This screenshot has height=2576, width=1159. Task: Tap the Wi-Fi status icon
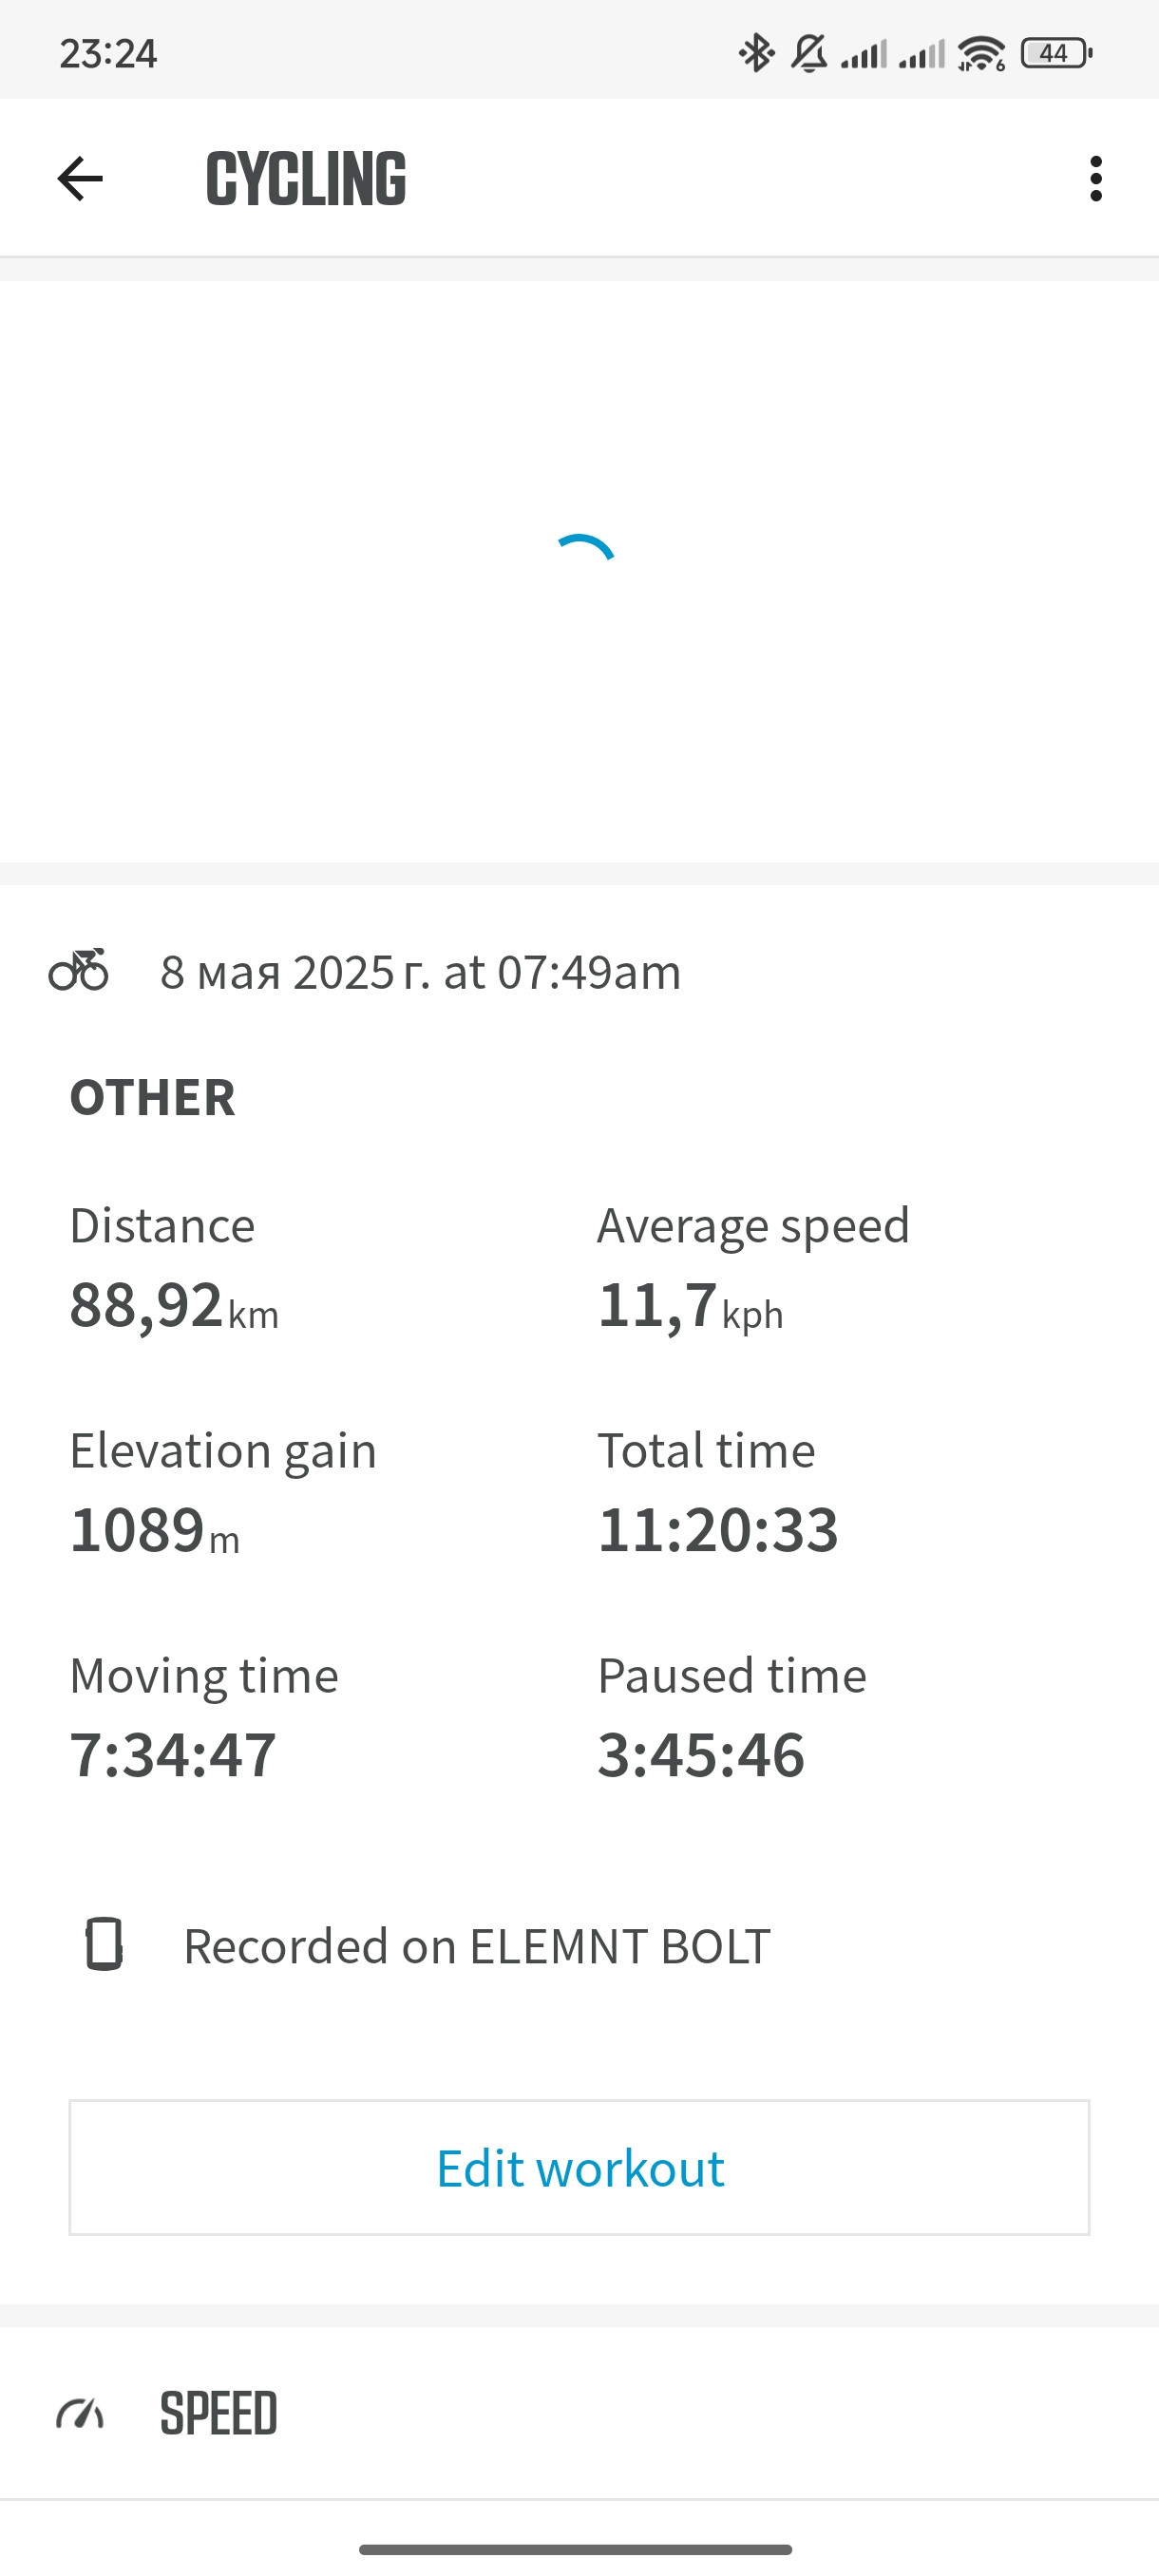(x=981, y=53)
